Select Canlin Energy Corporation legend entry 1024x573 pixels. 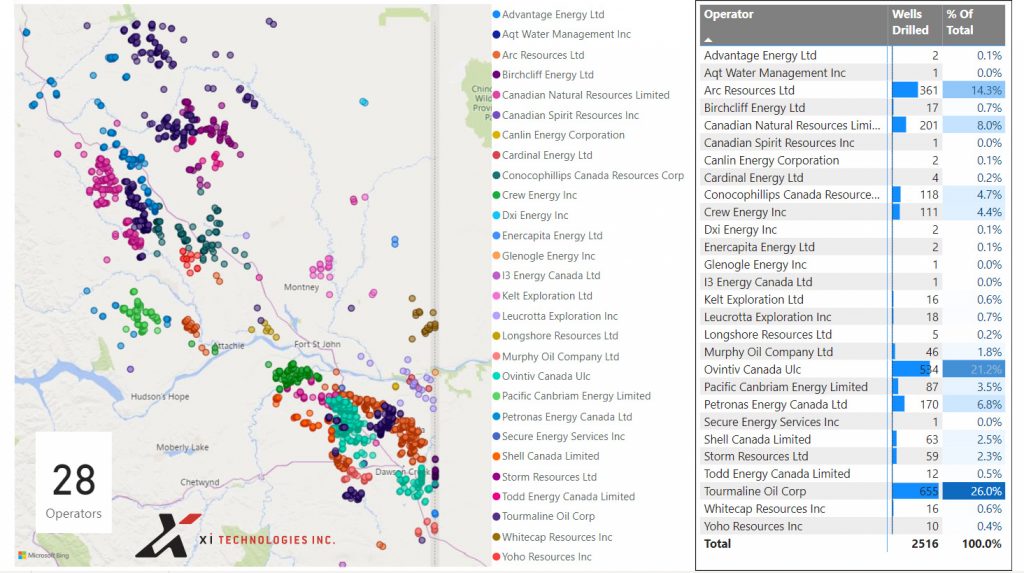[x=558, y=135]
